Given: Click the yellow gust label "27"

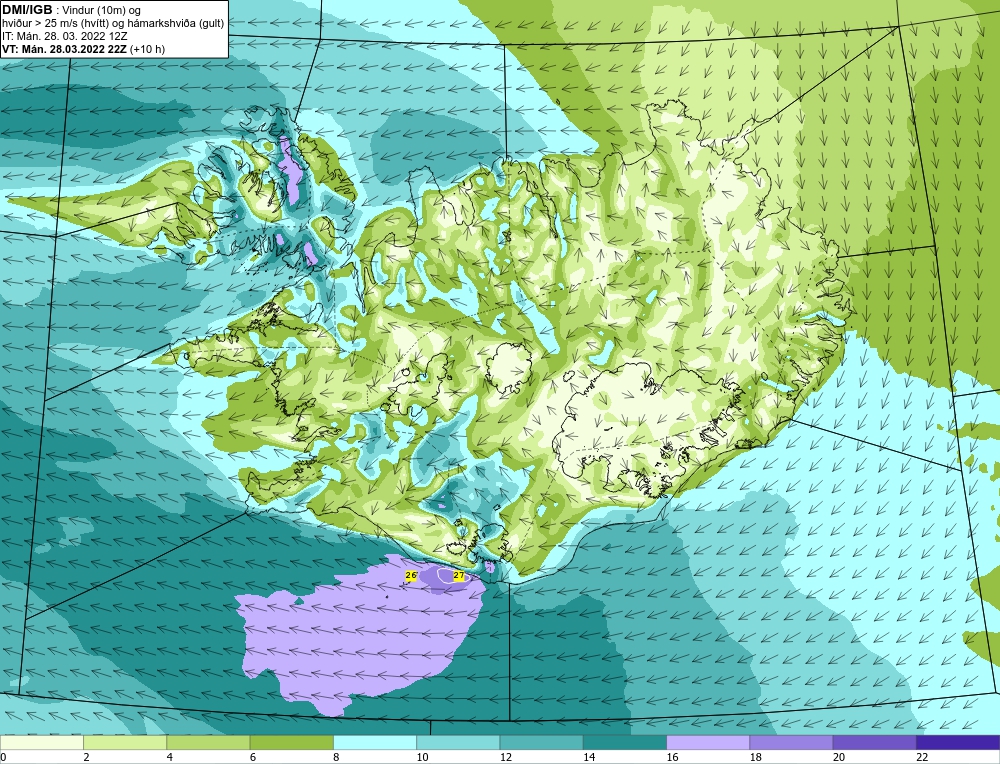Looking at the screenshot, I should [459, 576].
